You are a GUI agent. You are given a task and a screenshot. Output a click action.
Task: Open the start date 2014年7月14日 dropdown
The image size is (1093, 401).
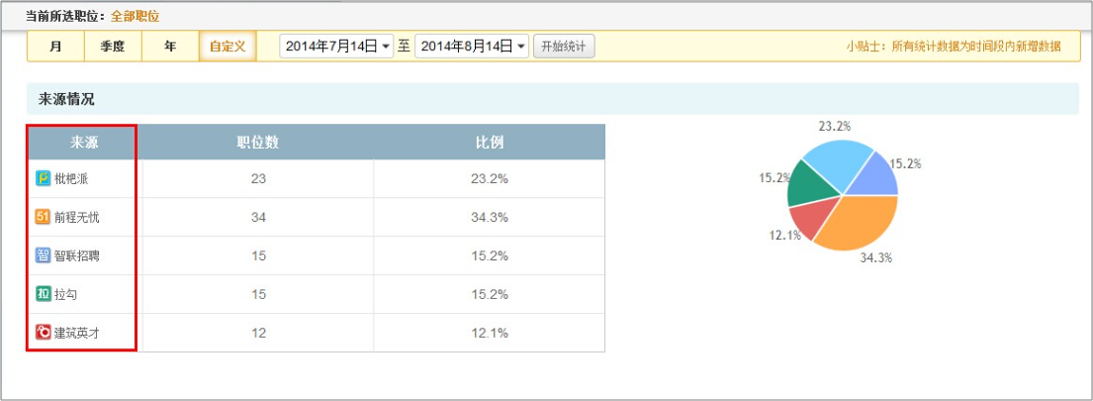pyautogui.click(x=337, y=46)
